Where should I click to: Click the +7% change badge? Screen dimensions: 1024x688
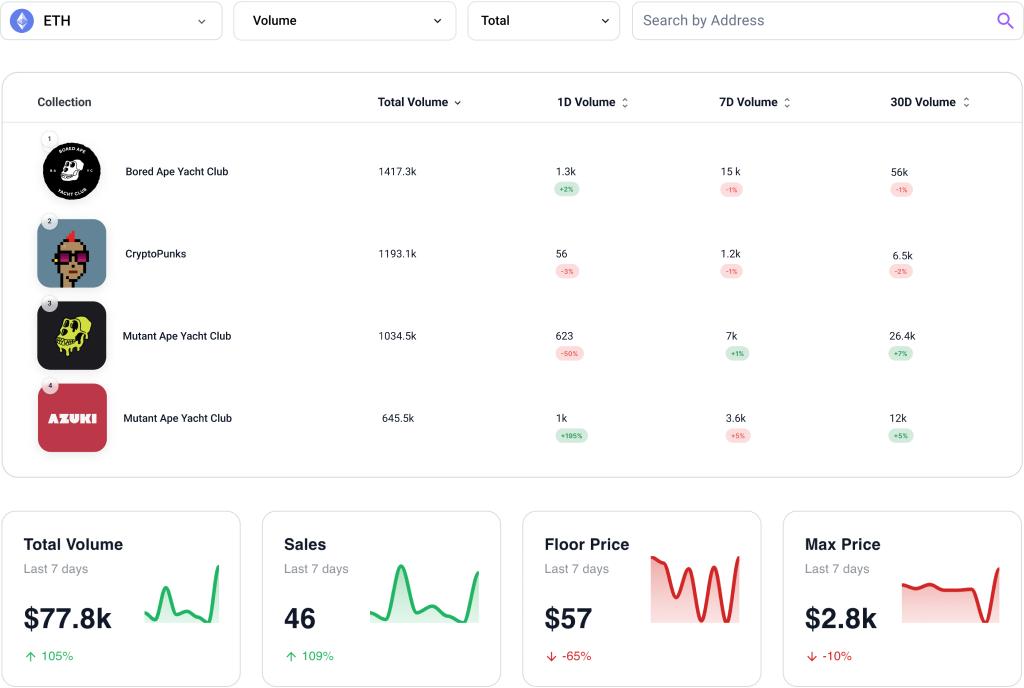[x=901, y=354]
